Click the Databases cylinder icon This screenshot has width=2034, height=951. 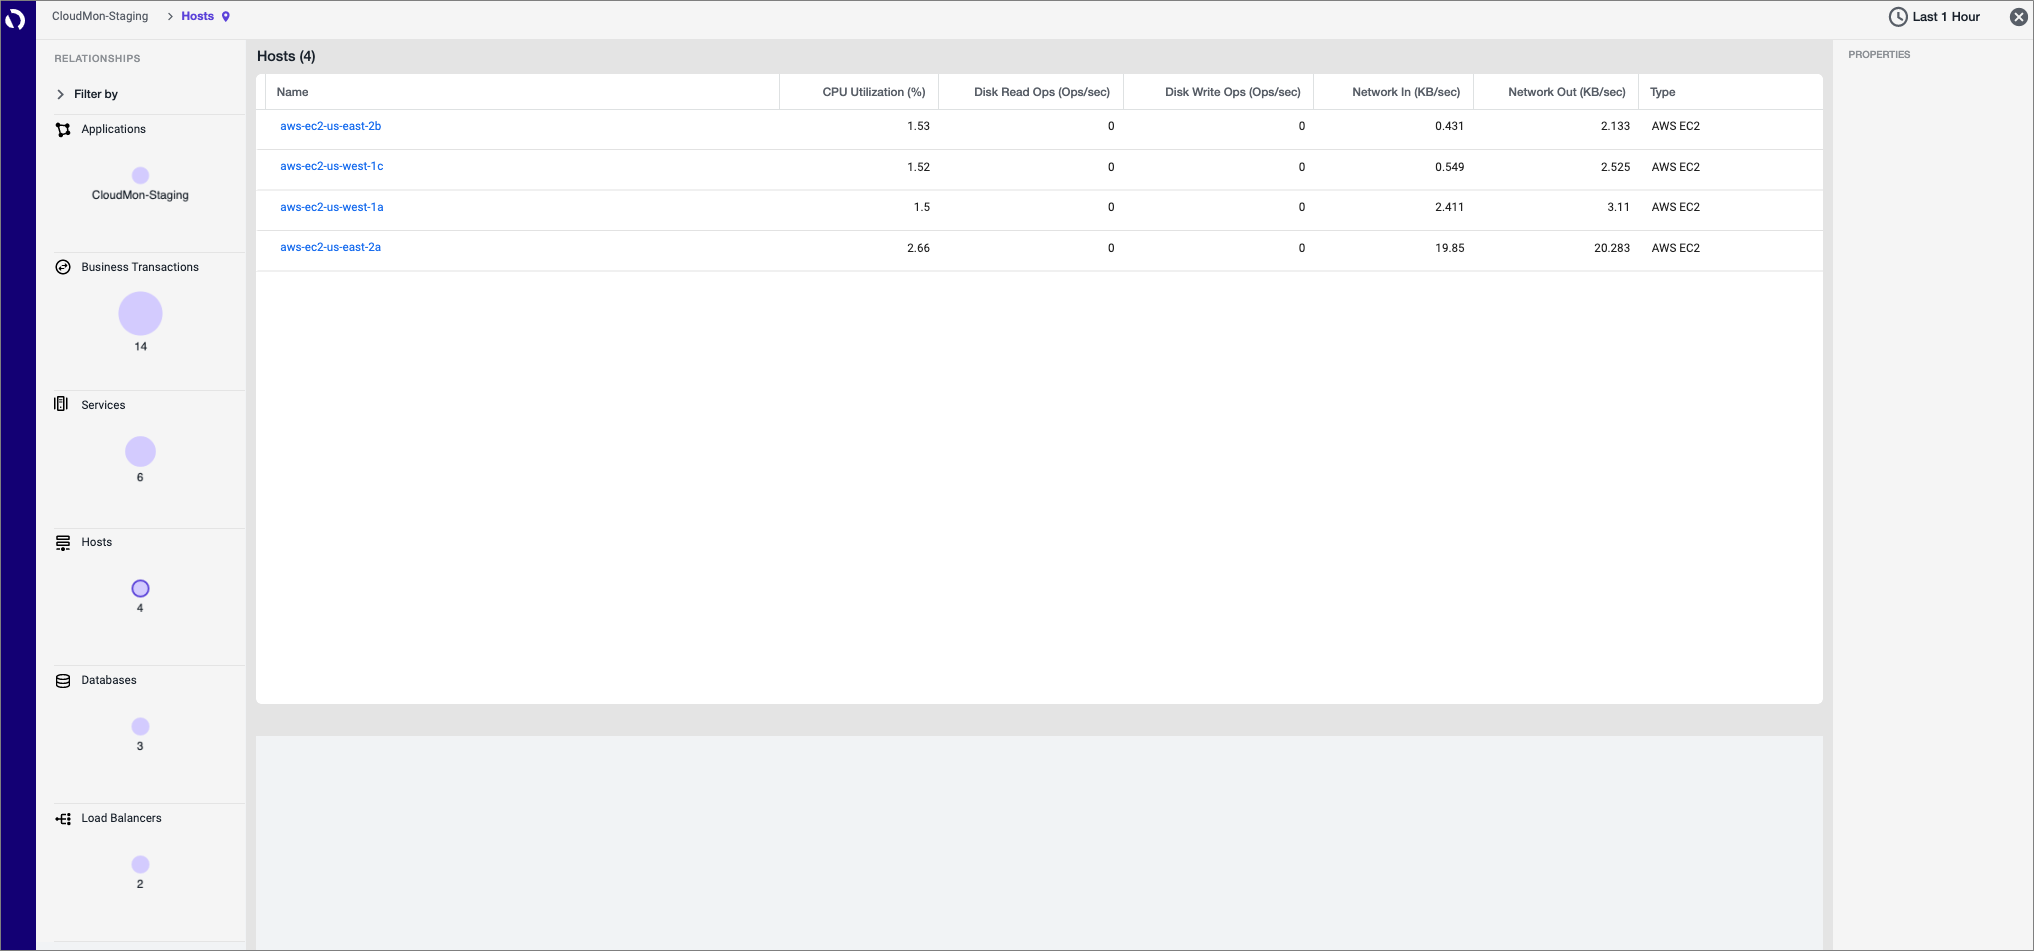tap(63, 680)
